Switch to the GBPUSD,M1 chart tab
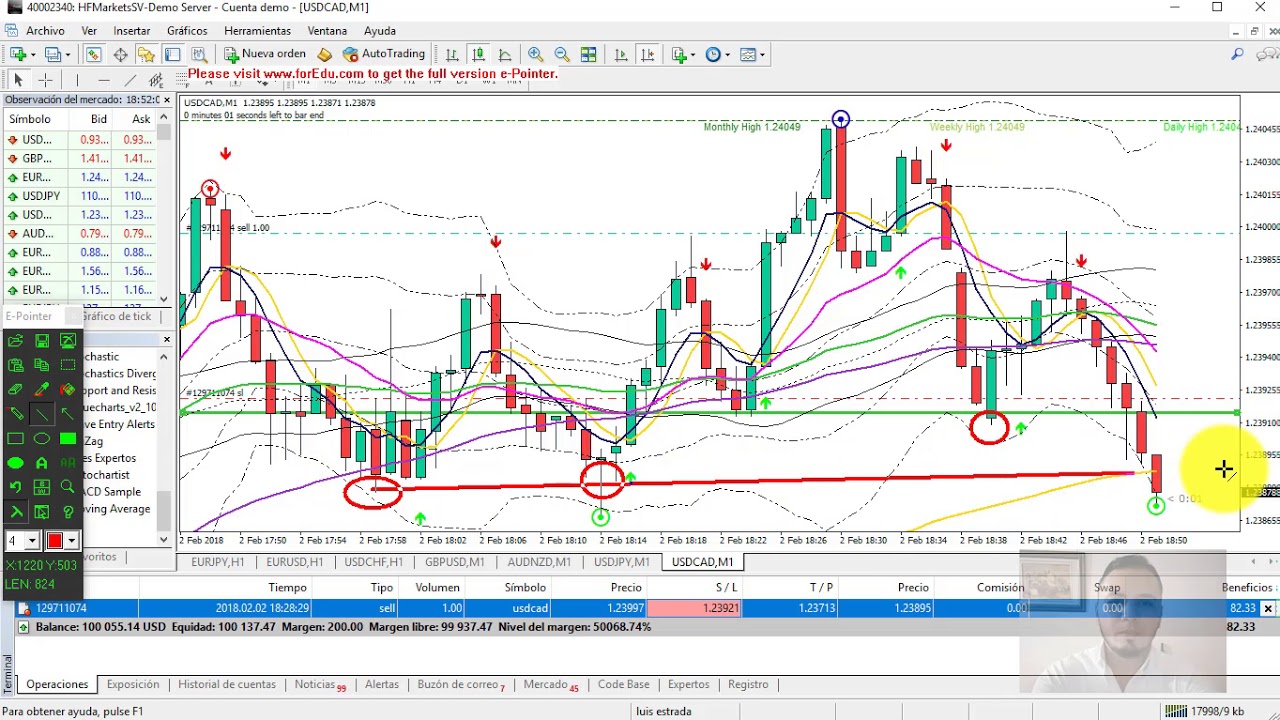Image resolution: width=1280 pixels, height=720 pixels. pyautogui.click(x=454, y=562)
